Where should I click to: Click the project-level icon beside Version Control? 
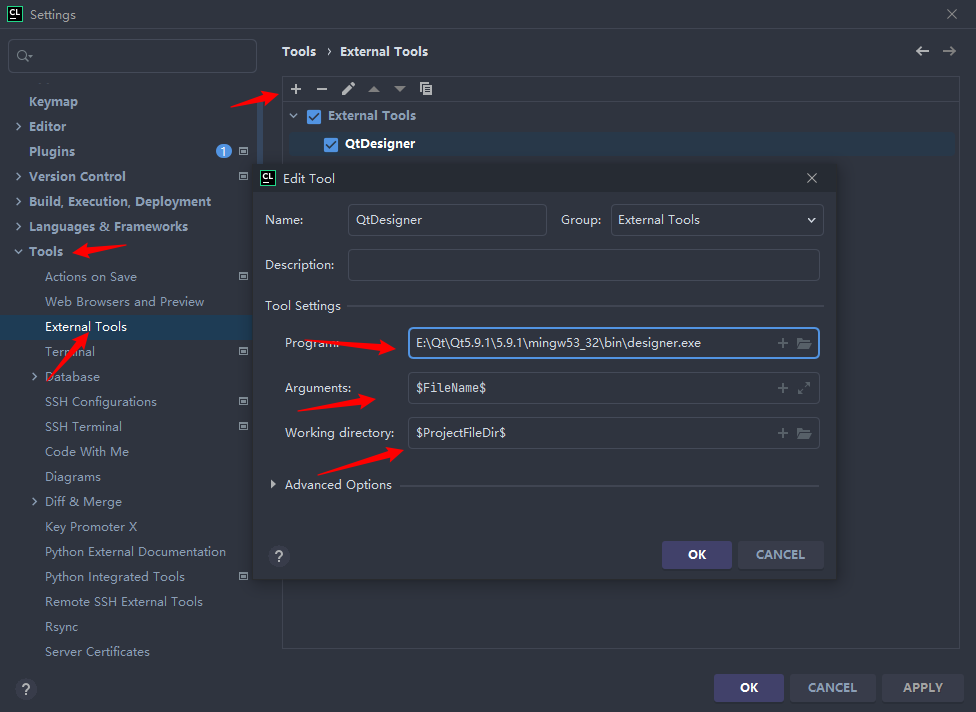click(x=243, y=176)
